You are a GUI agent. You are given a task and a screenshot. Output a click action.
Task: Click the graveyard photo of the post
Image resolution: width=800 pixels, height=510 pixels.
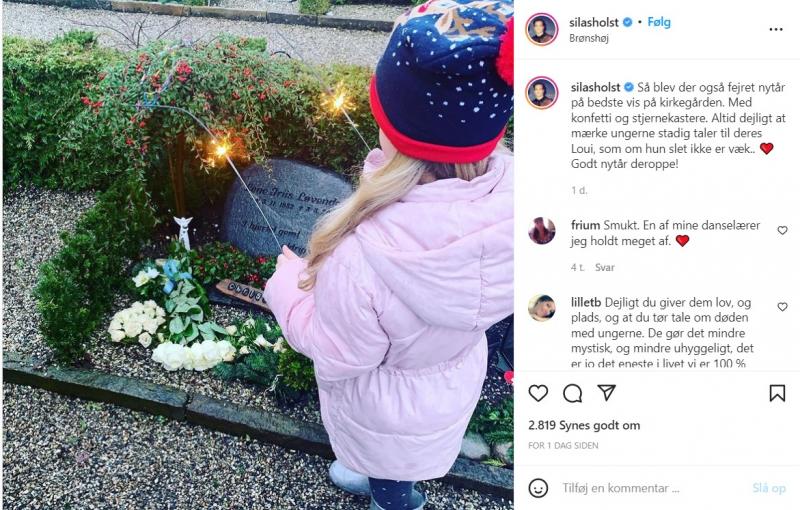[x=258, y=255]
